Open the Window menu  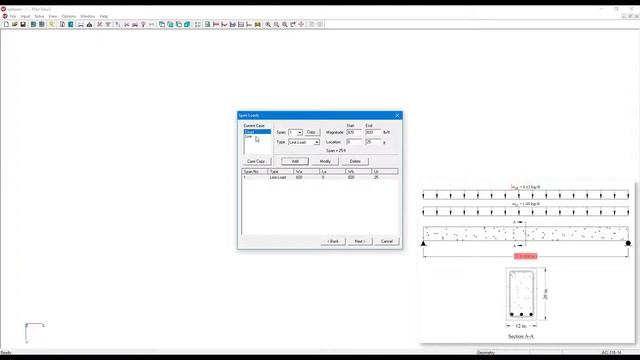(87, 16)
